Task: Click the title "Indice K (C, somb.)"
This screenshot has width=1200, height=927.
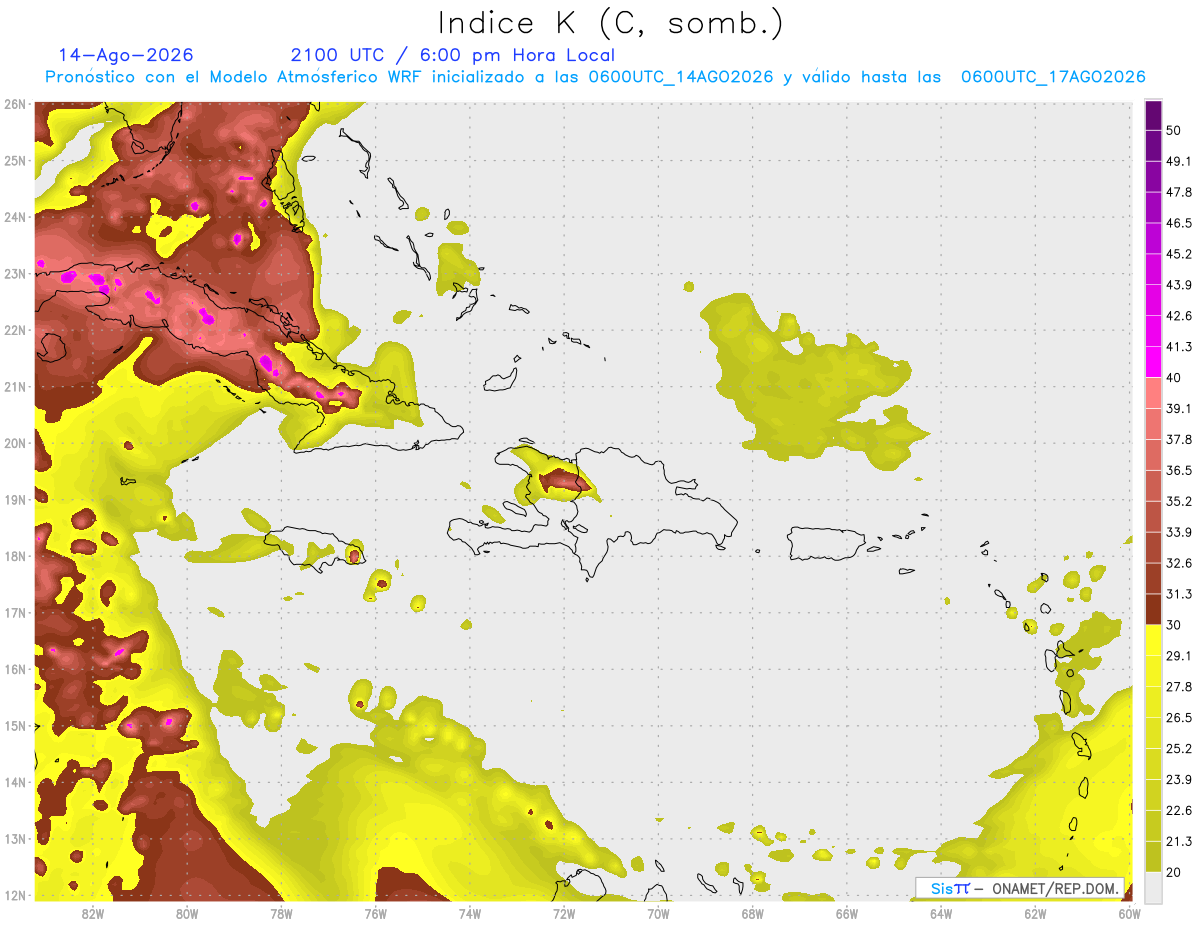Action: 610,24
